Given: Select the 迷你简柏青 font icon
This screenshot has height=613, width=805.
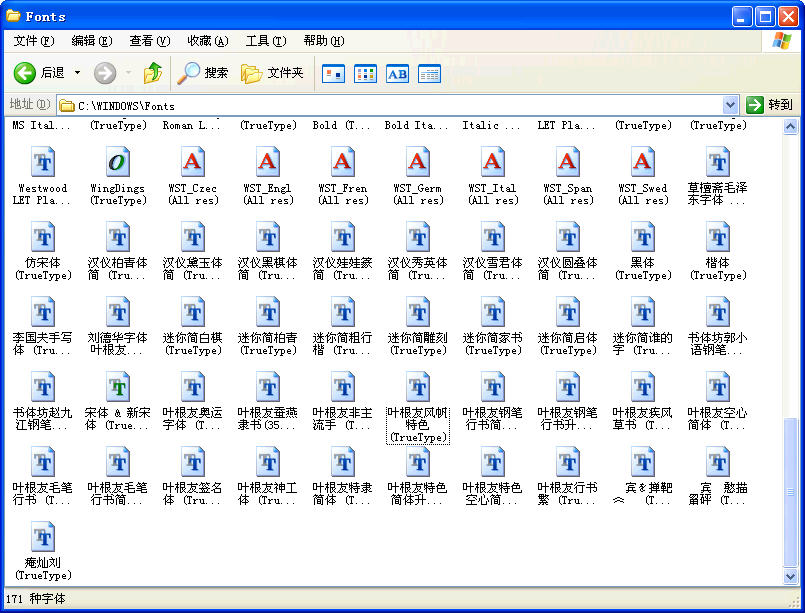Looking at the screenshot, I should point(268,312).
